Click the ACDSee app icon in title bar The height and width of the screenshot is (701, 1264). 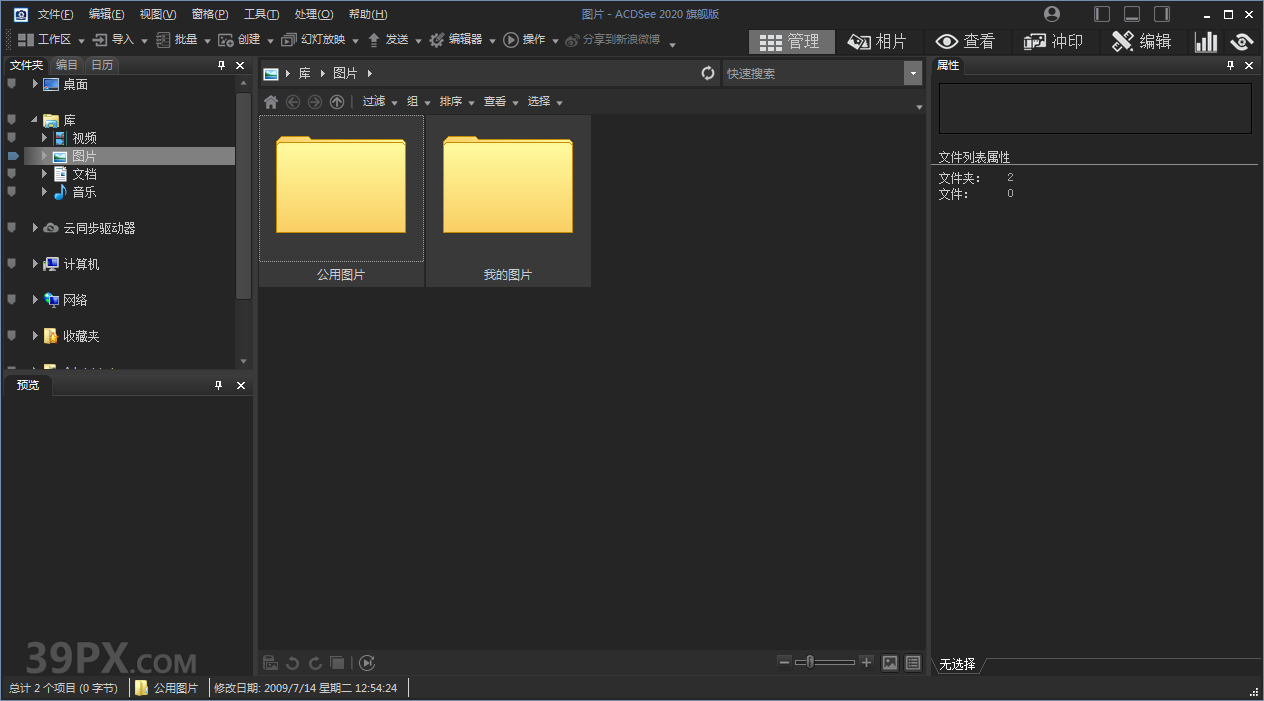20,14
